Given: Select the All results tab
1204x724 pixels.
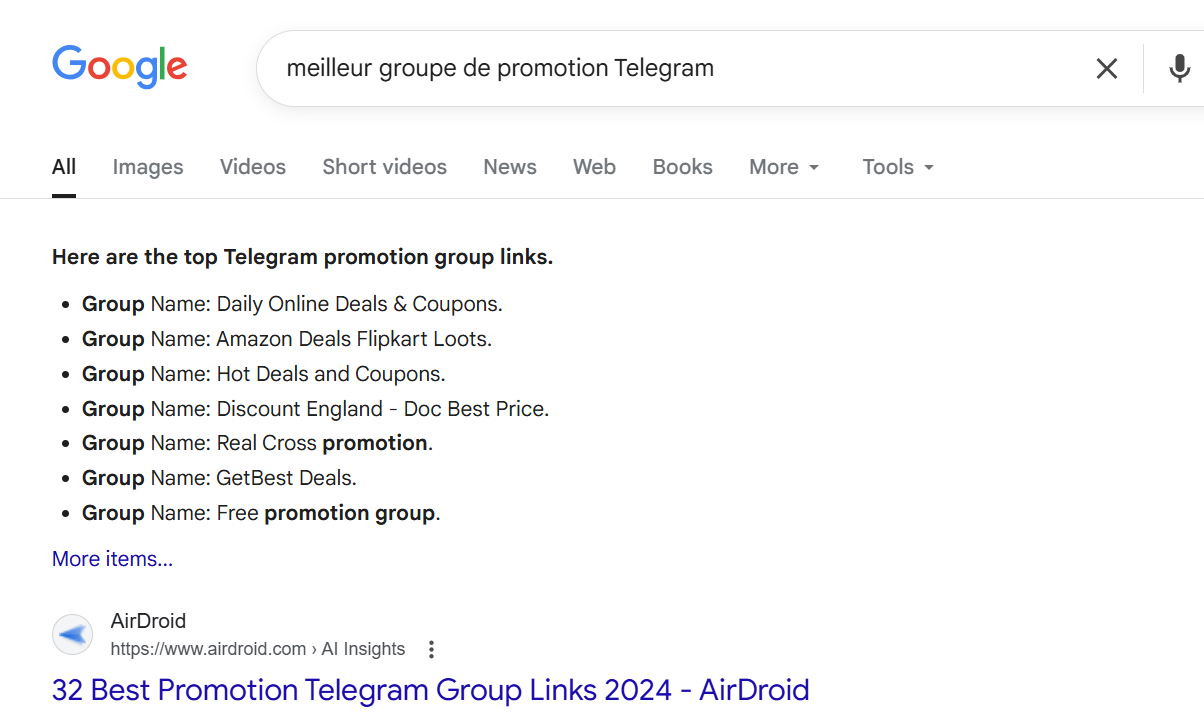Looking at the screenshot, I should pos(63,167).
